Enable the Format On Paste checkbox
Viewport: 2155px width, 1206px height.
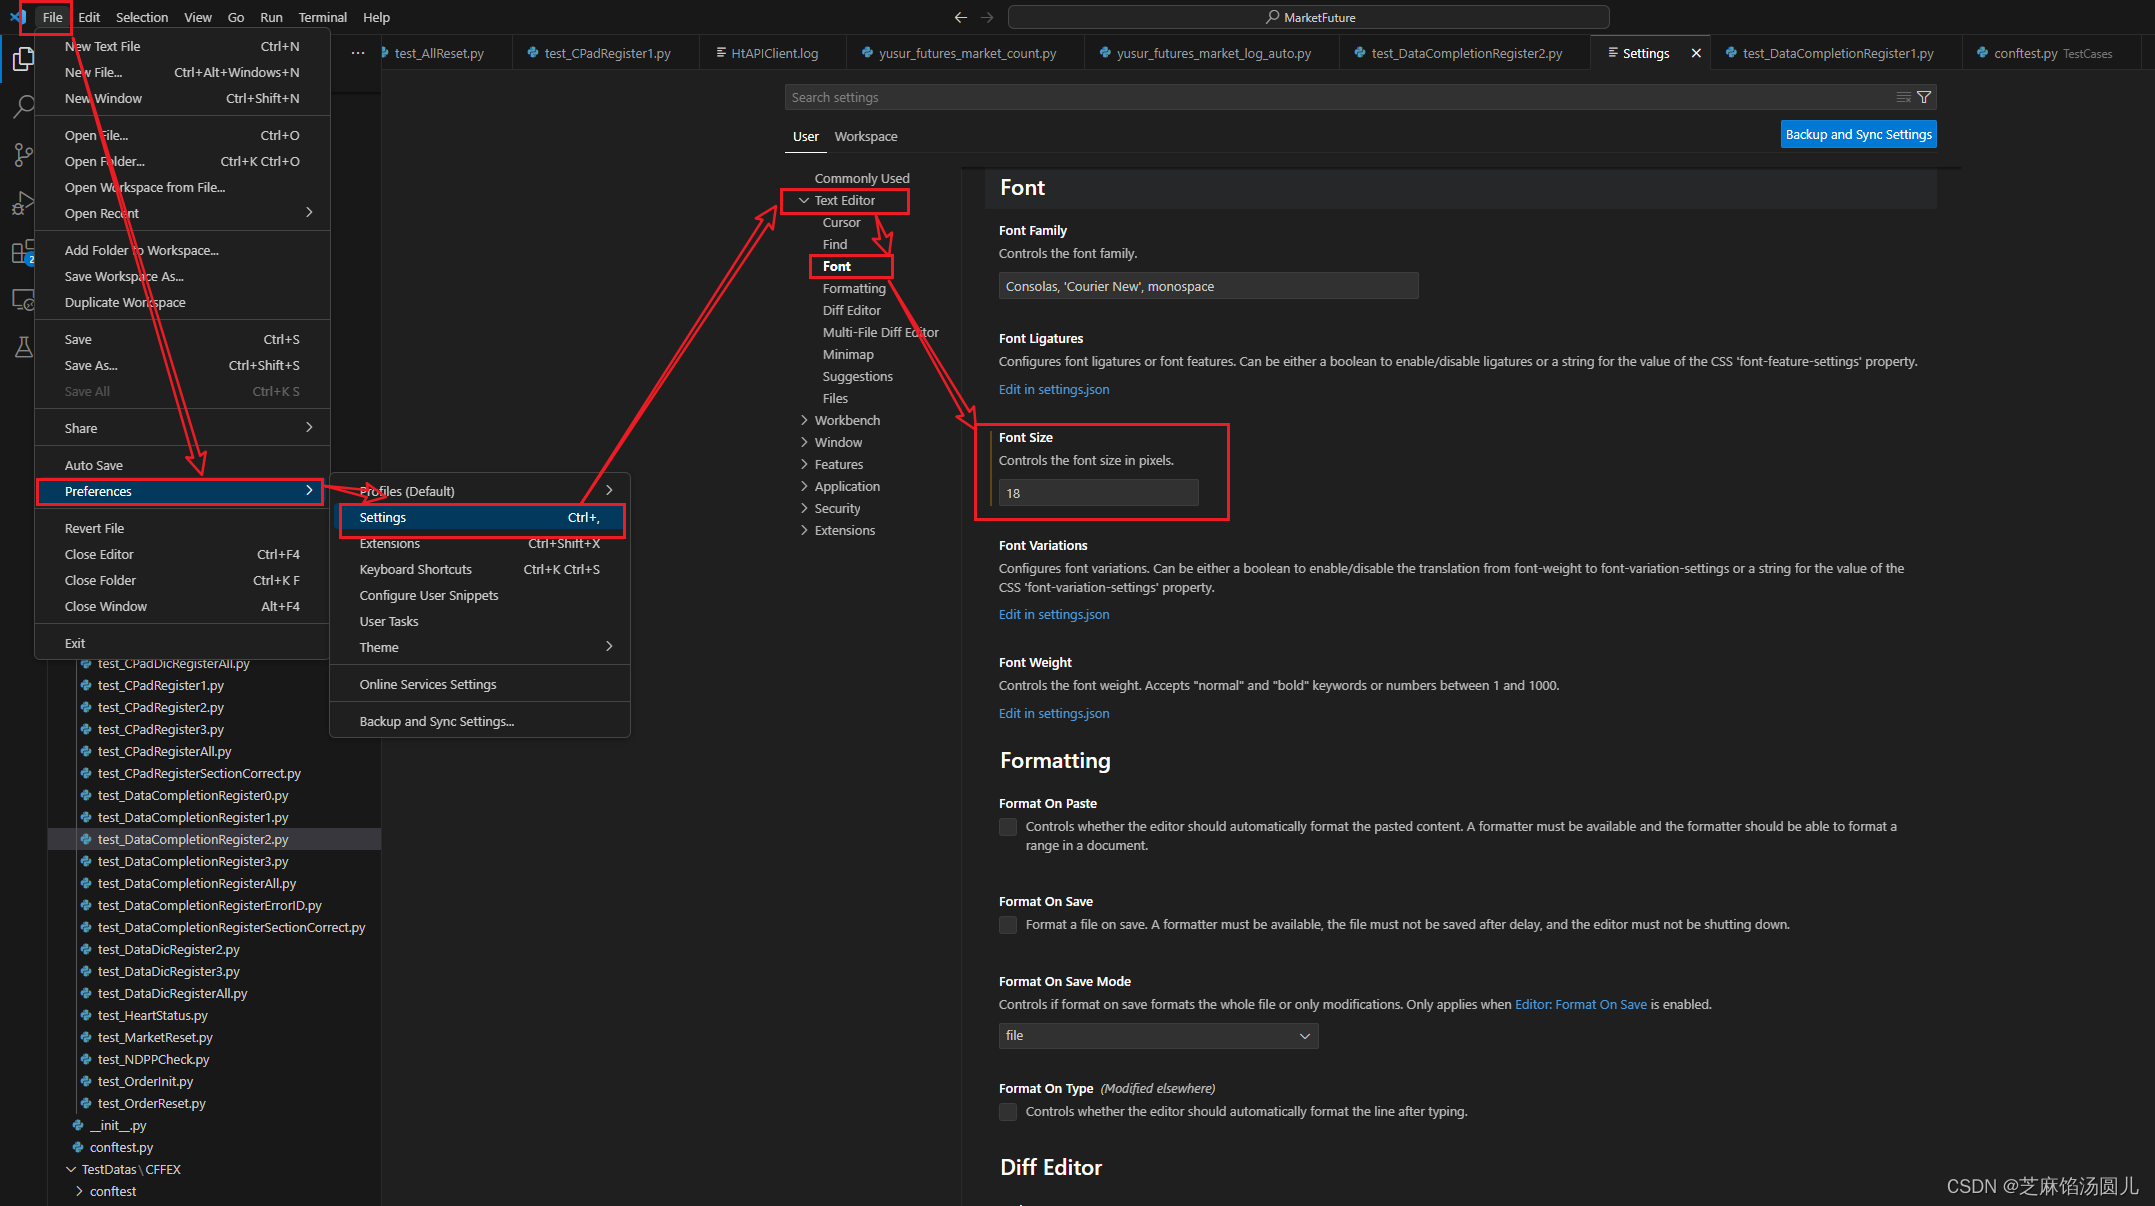coord(1008,827)
